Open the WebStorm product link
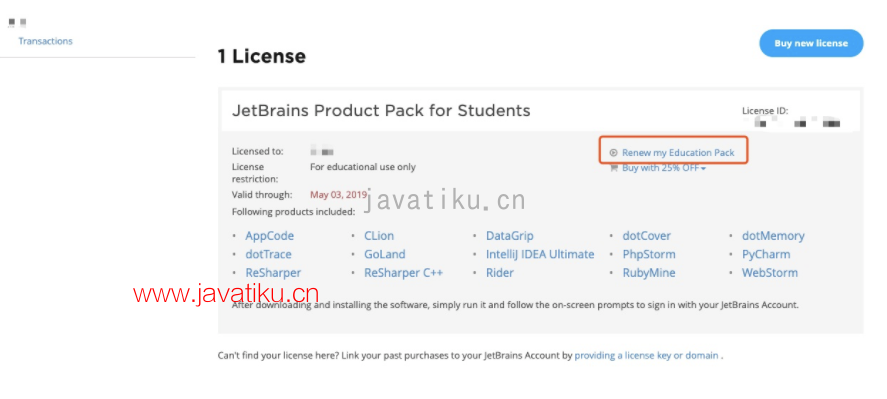 (770, 273)
